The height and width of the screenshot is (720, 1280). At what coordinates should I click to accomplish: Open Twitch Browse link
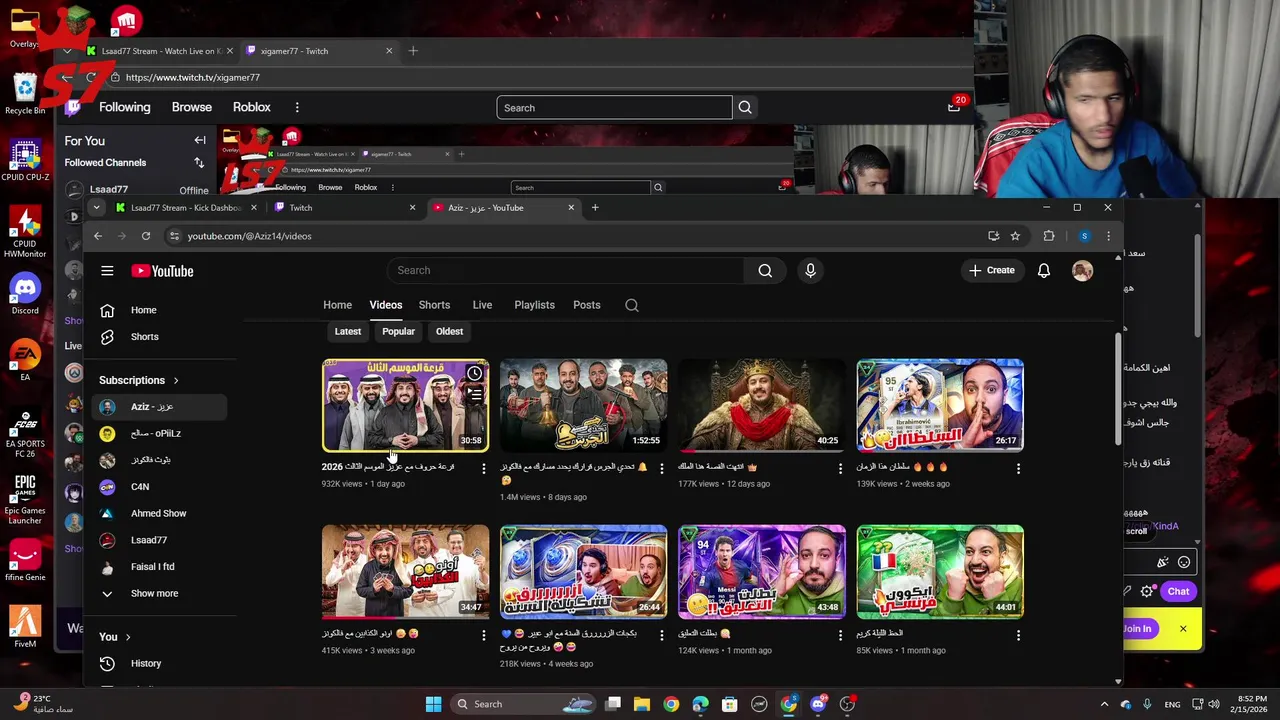192,107
